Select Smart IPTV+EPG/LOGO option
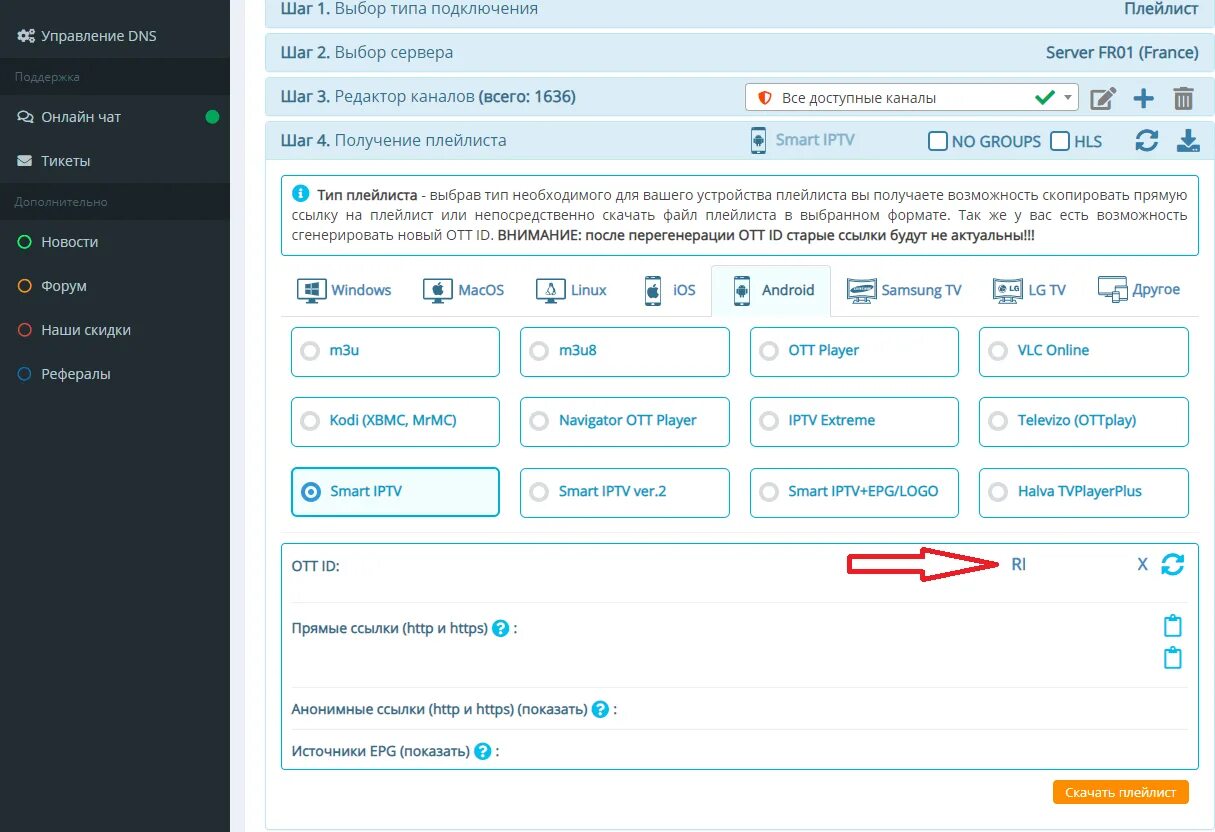 click(x=854, y=492)
